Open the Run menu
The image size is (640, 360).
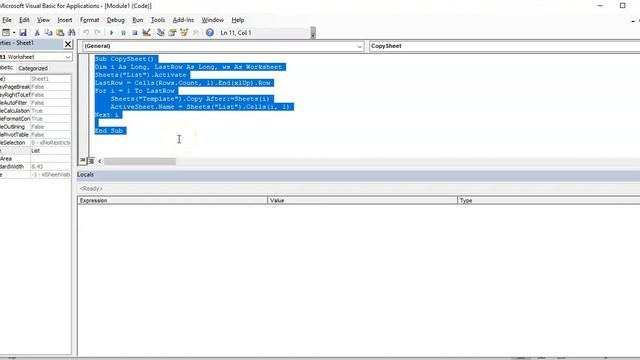pyautogui.click(x=138, y=20)
